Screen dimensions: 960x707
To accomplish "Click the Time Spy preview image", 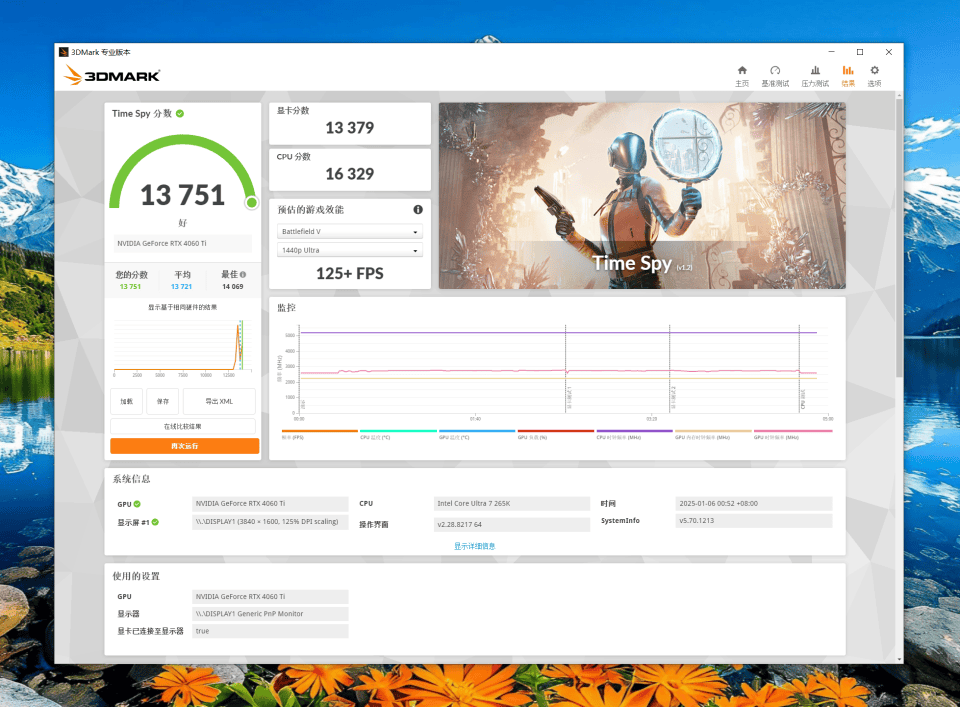I will [x=642, y=195].
